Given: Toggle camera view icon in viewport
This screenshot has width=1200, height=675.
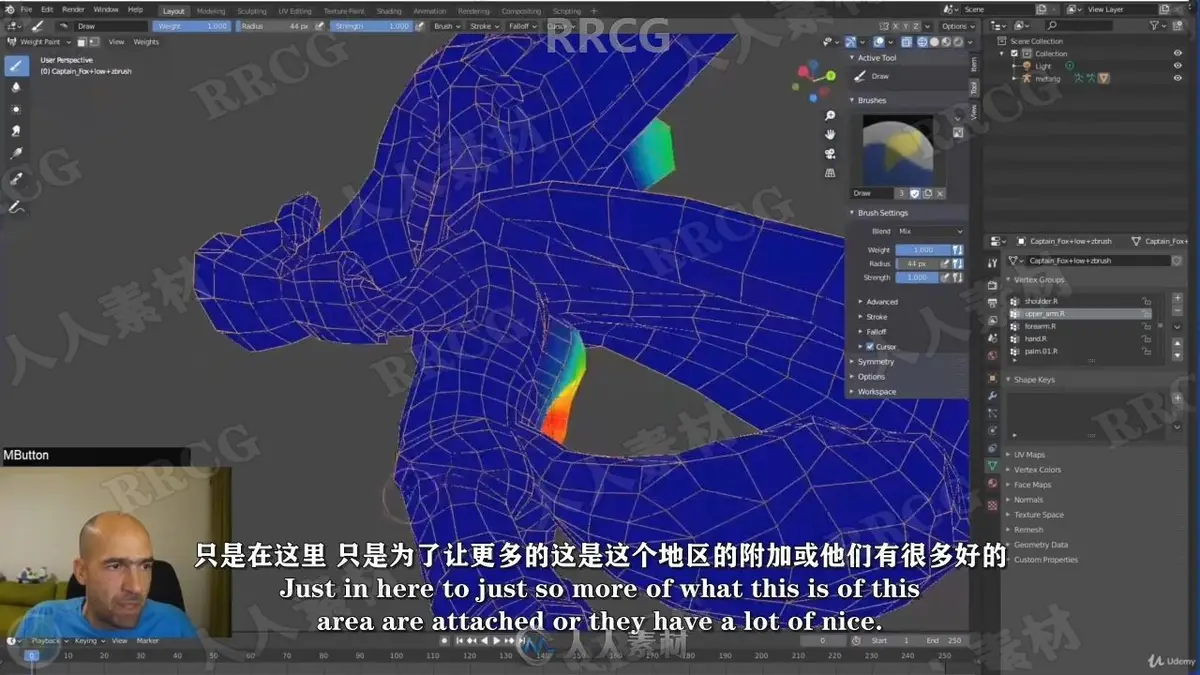Looking at the screenshot, I should tap(830, 153).
